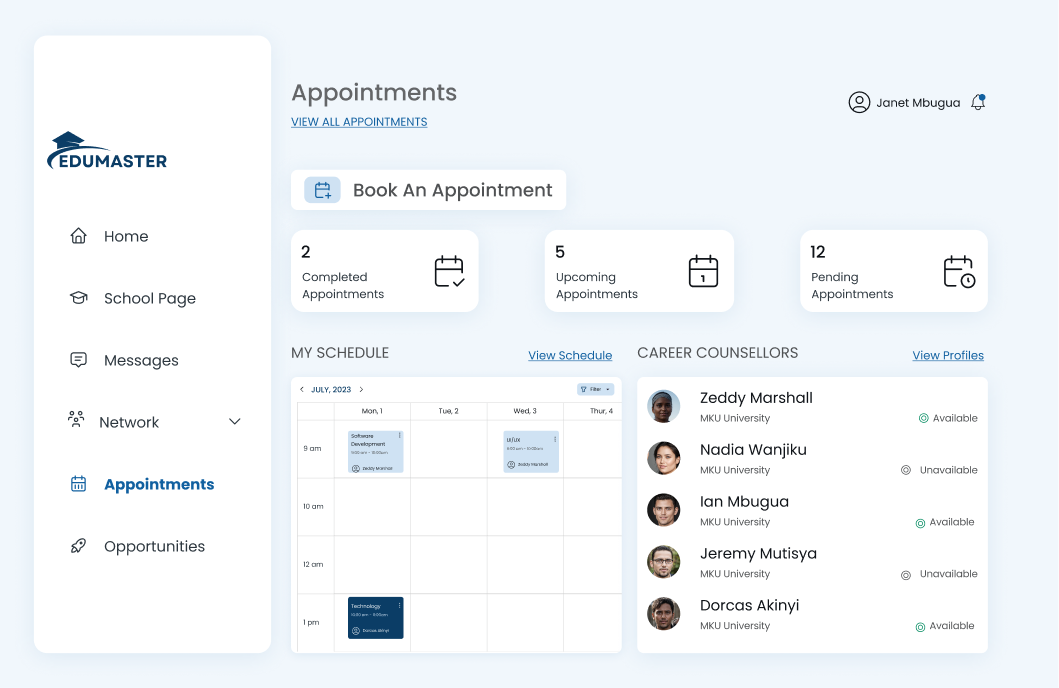Click the EduMaster logo
The height and width of the screenshot is (688, 1059).
pos(106,150)
